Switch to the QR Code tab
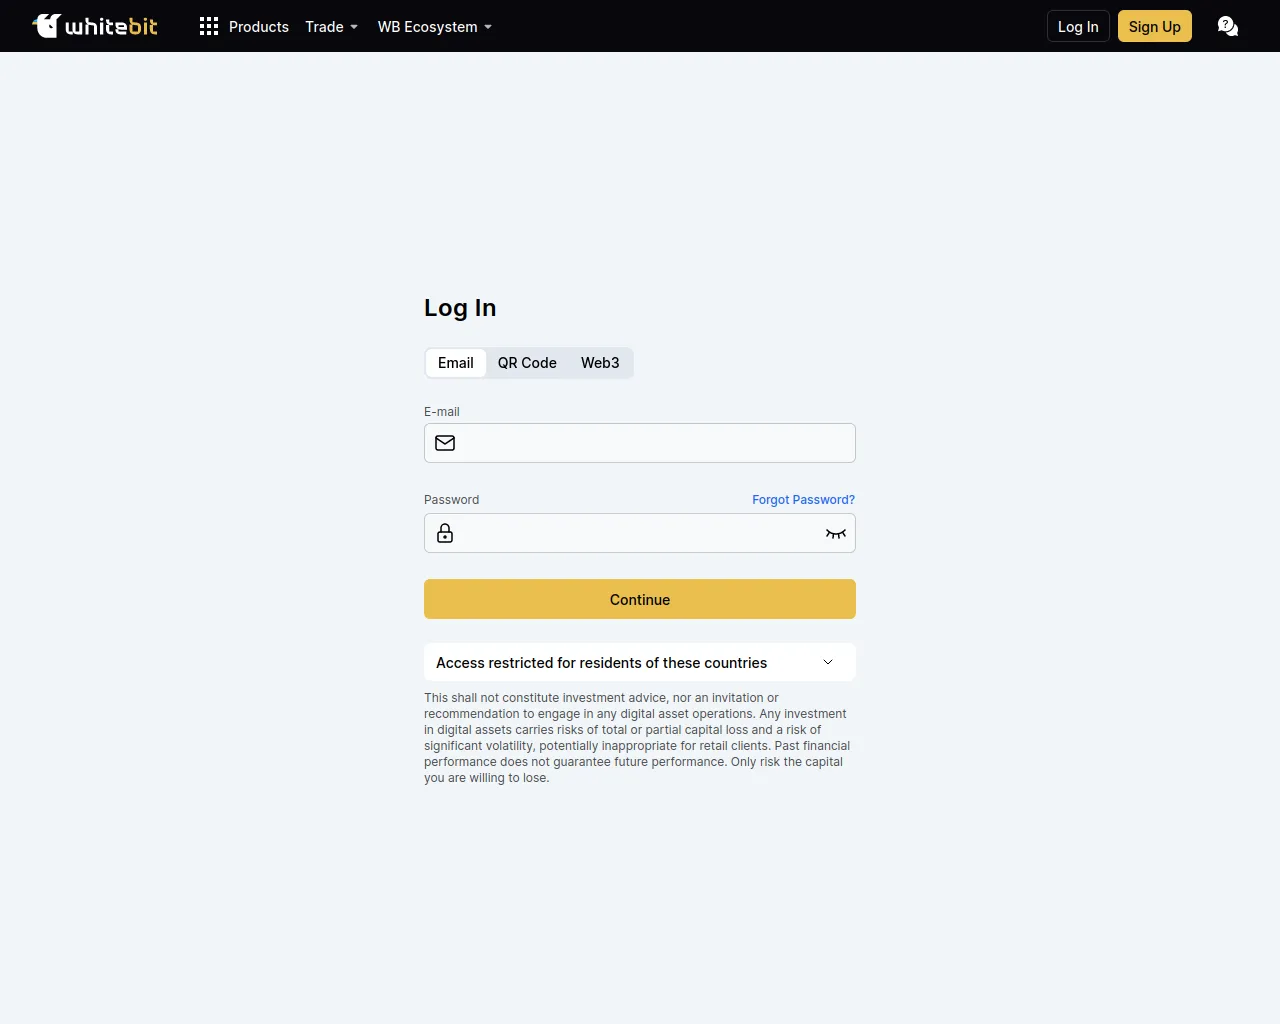1280x1024 pixels. 527,363
